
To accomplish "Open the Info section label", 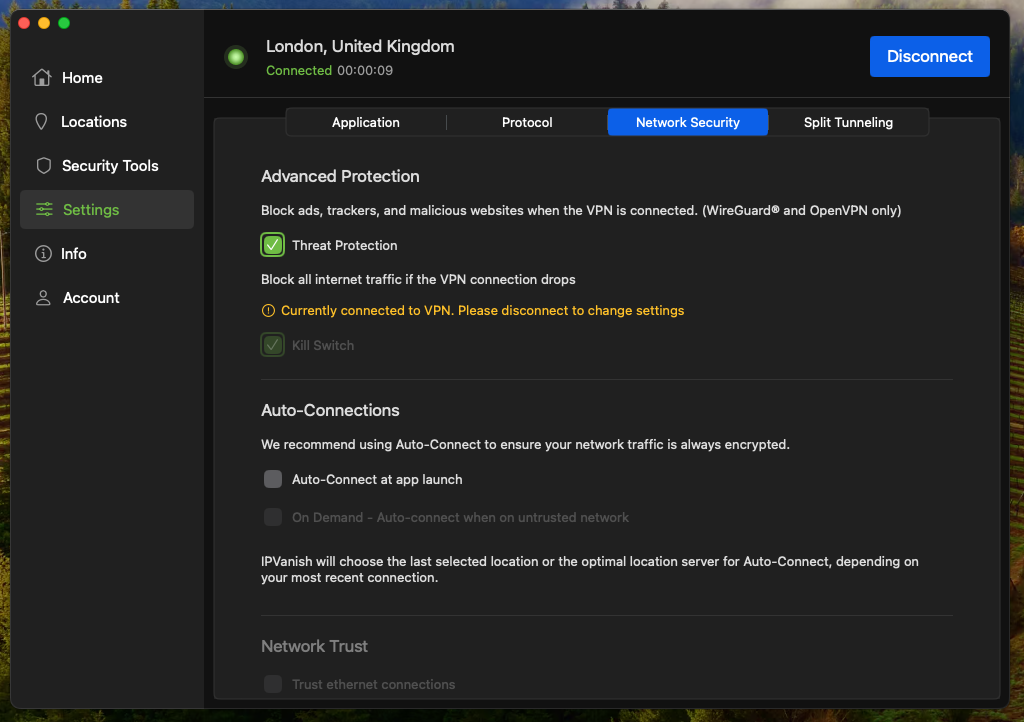I will pos(74,253).
